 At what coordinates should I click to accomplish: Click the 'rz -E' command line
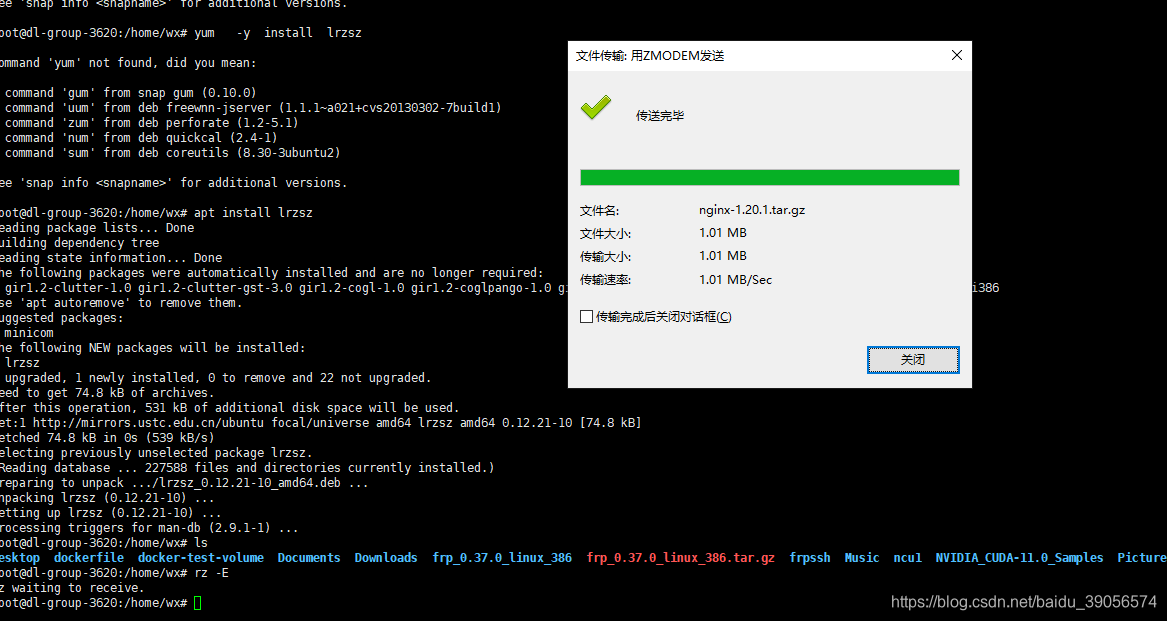114,573
